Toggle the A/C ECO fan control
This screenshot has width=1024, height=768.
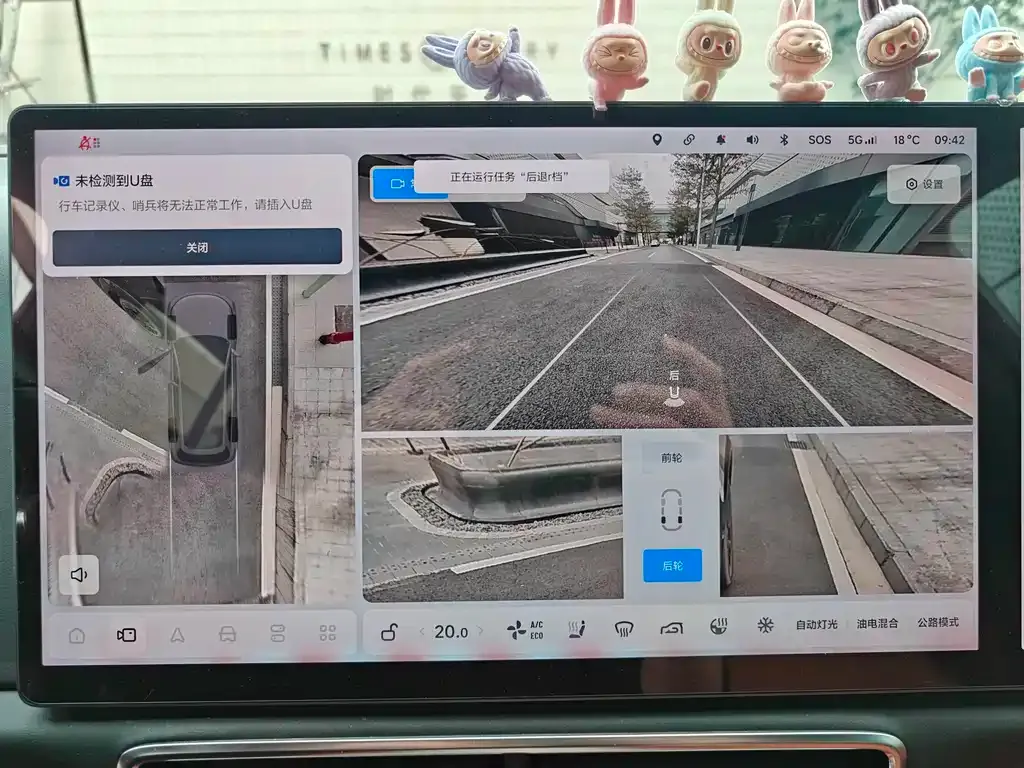pyautogui.click(x=525, y=630)
